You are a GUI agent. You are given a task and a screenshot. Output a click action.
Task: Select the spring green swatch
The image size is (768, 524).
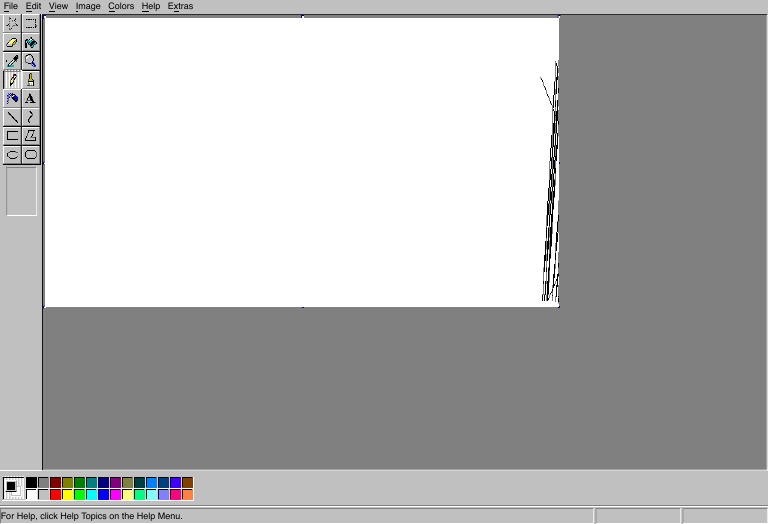coord(140,495)
